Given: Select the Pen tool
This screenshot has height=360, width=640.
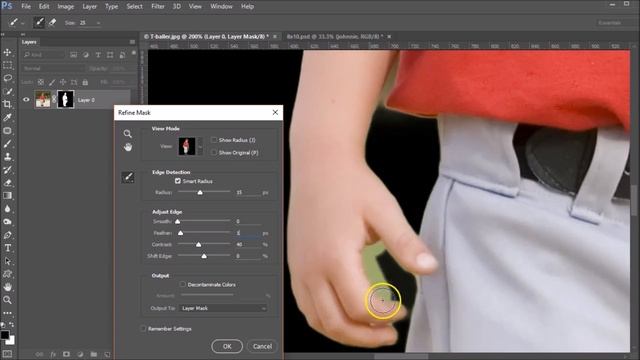Looking at the screenshot, I should (x=7, y=235).
